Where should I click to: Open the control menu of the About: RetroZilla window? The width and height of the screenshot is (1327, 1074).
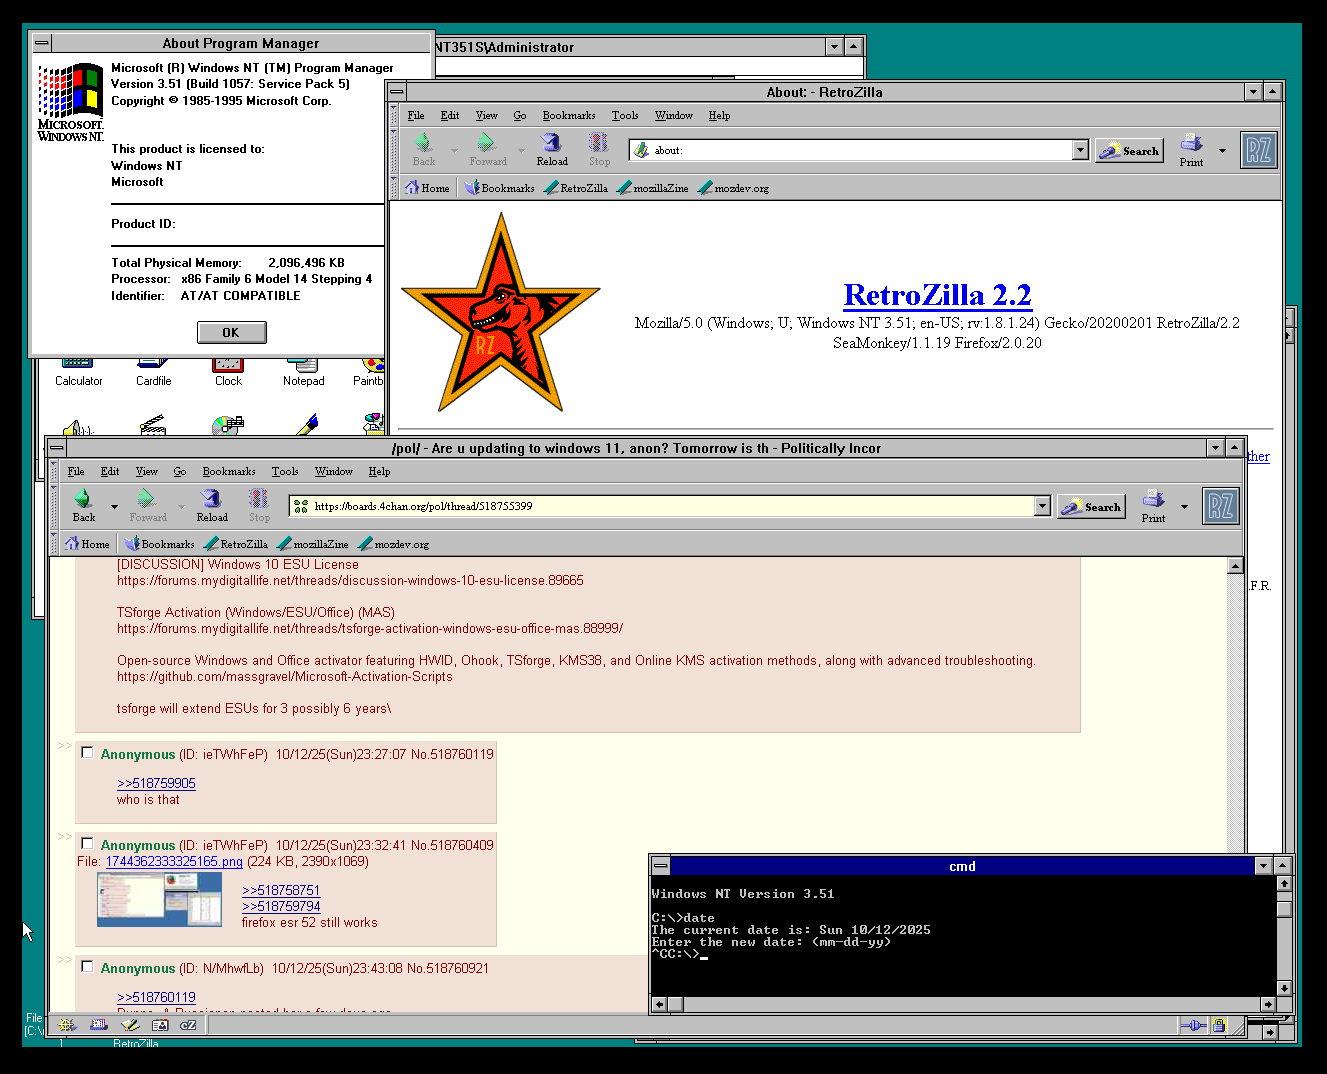tap(397, 92)
